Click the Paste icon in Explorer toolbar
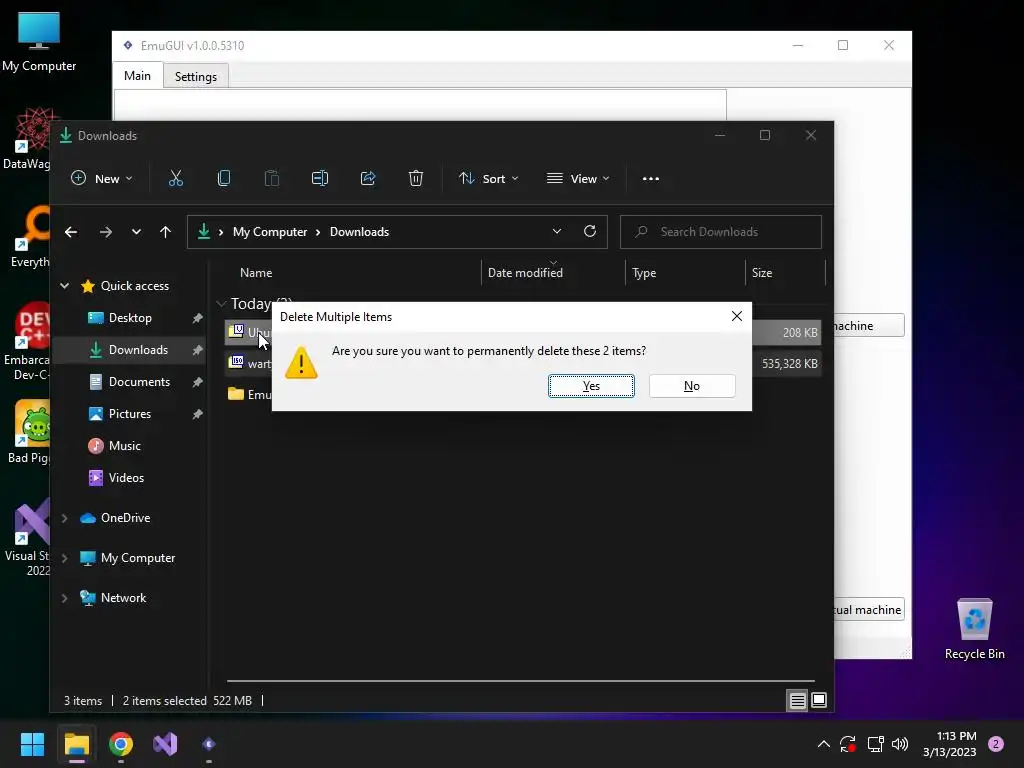 [x=272, y=178]
